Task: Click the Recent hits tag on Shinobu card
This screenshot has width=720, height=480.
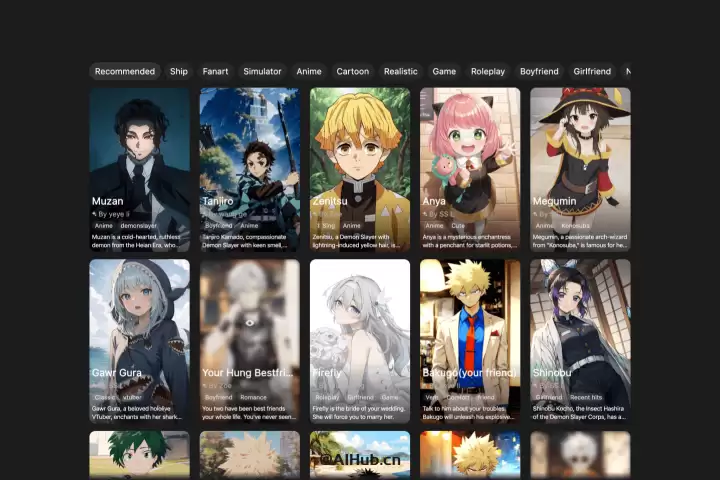Action: point(586,397)
